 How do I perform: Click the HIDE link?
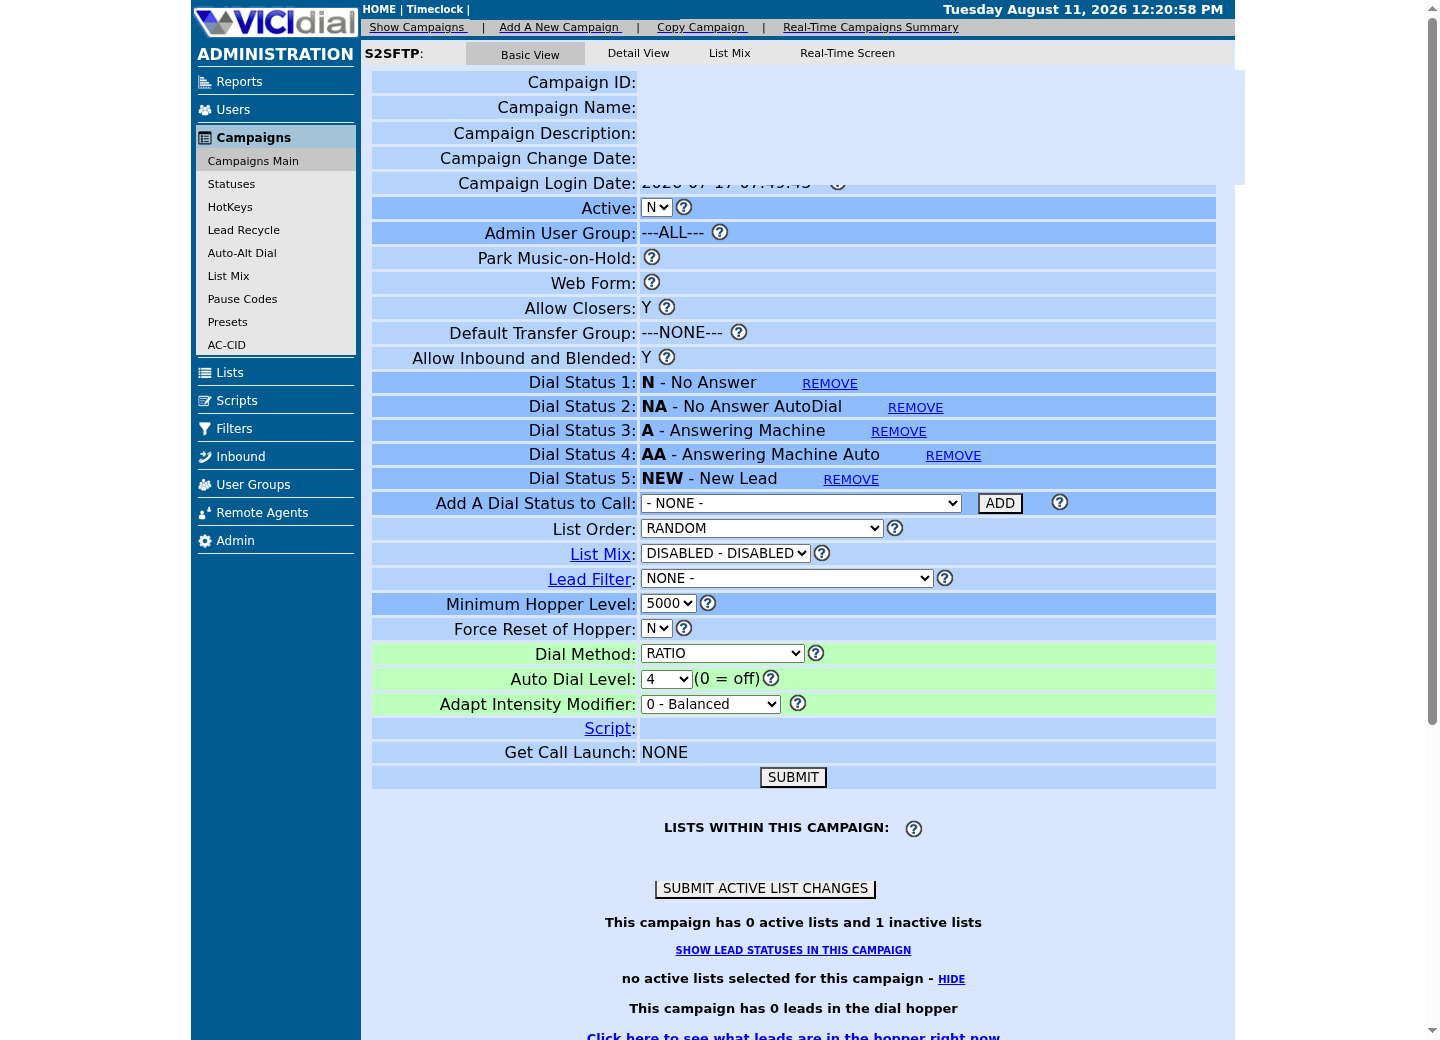coord(952,979)
